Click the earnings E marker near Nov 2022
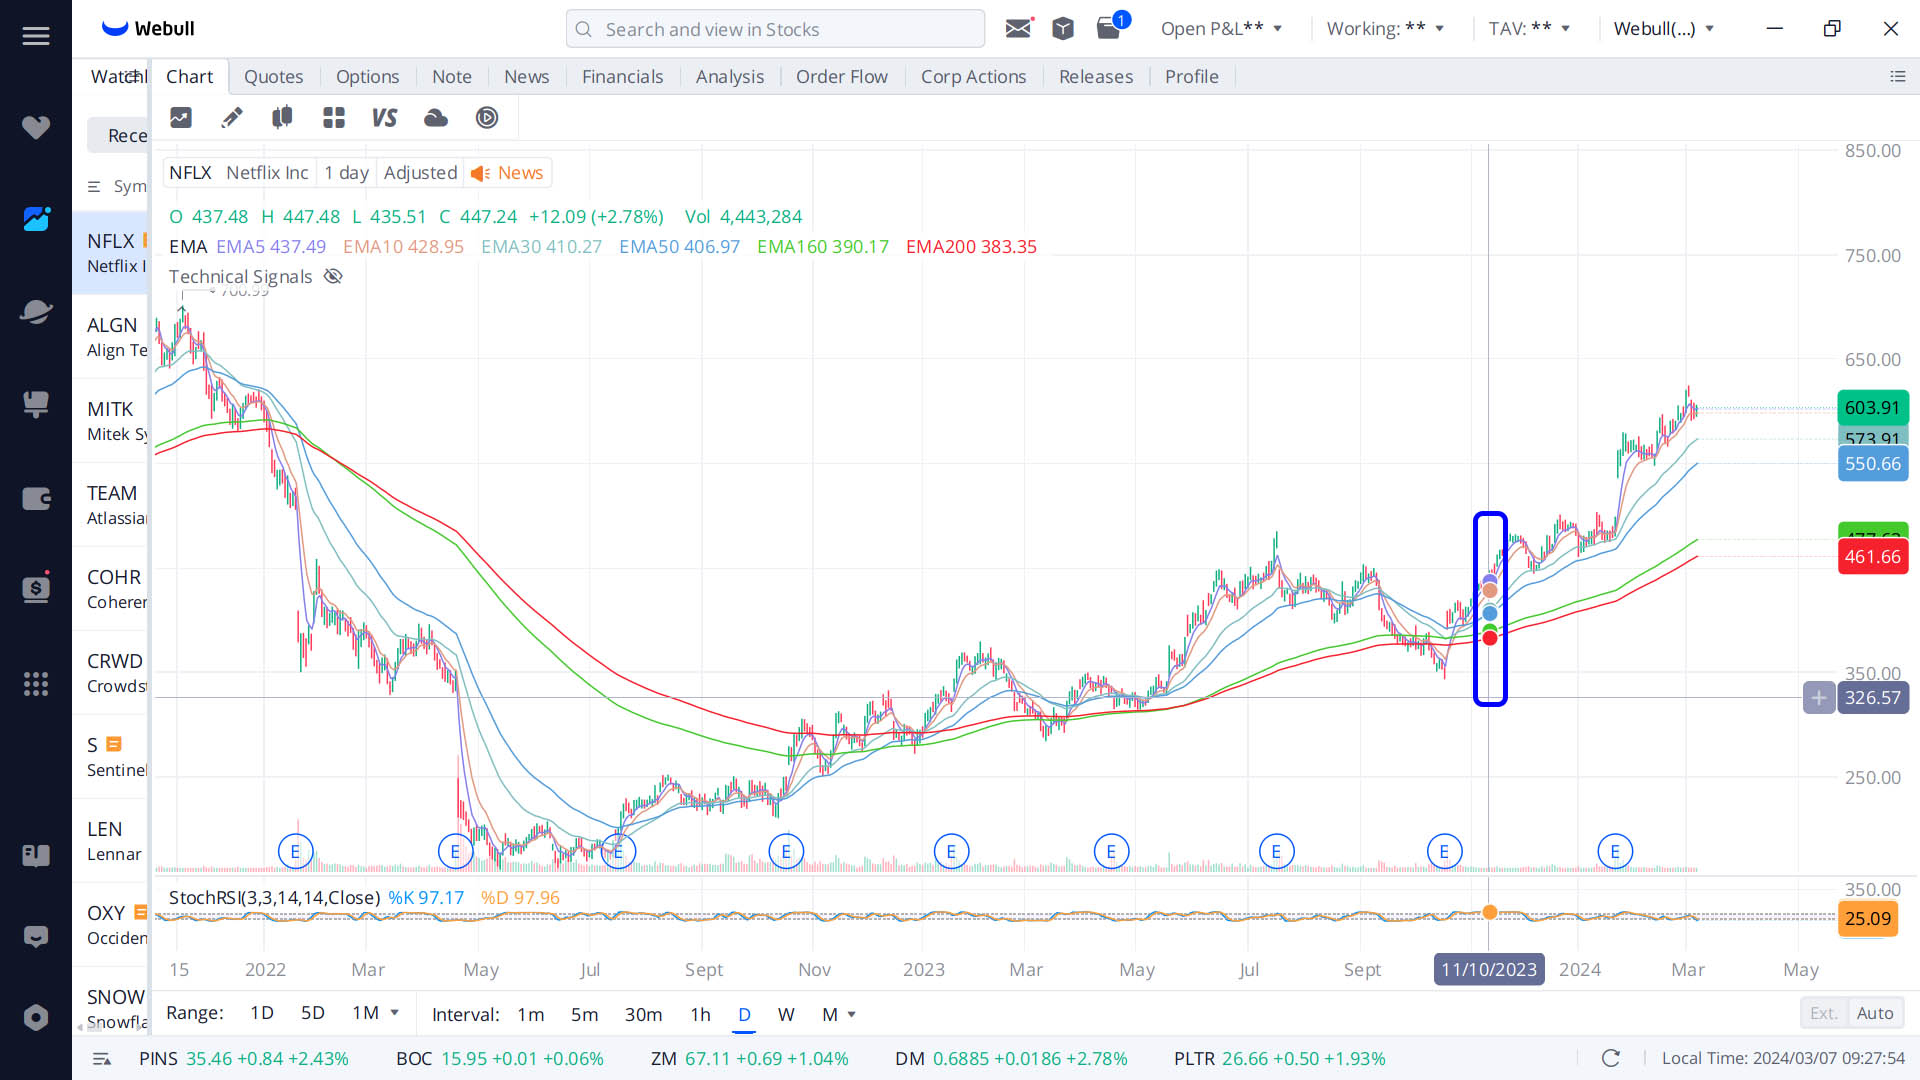 tap(786, 852)
